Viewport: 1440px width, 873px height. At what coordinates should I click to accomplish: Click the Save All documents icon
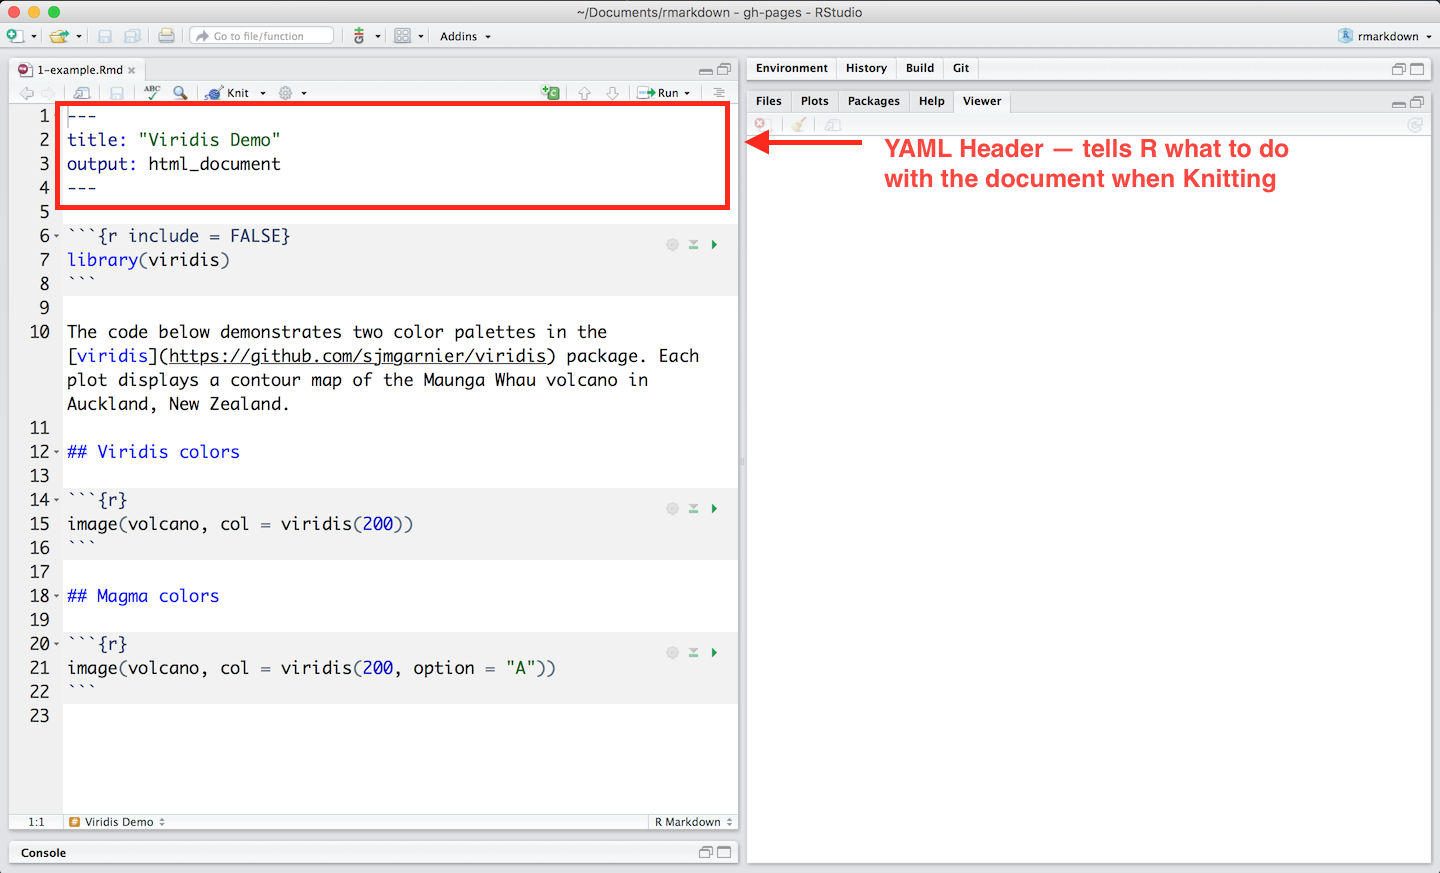[132, 36]
